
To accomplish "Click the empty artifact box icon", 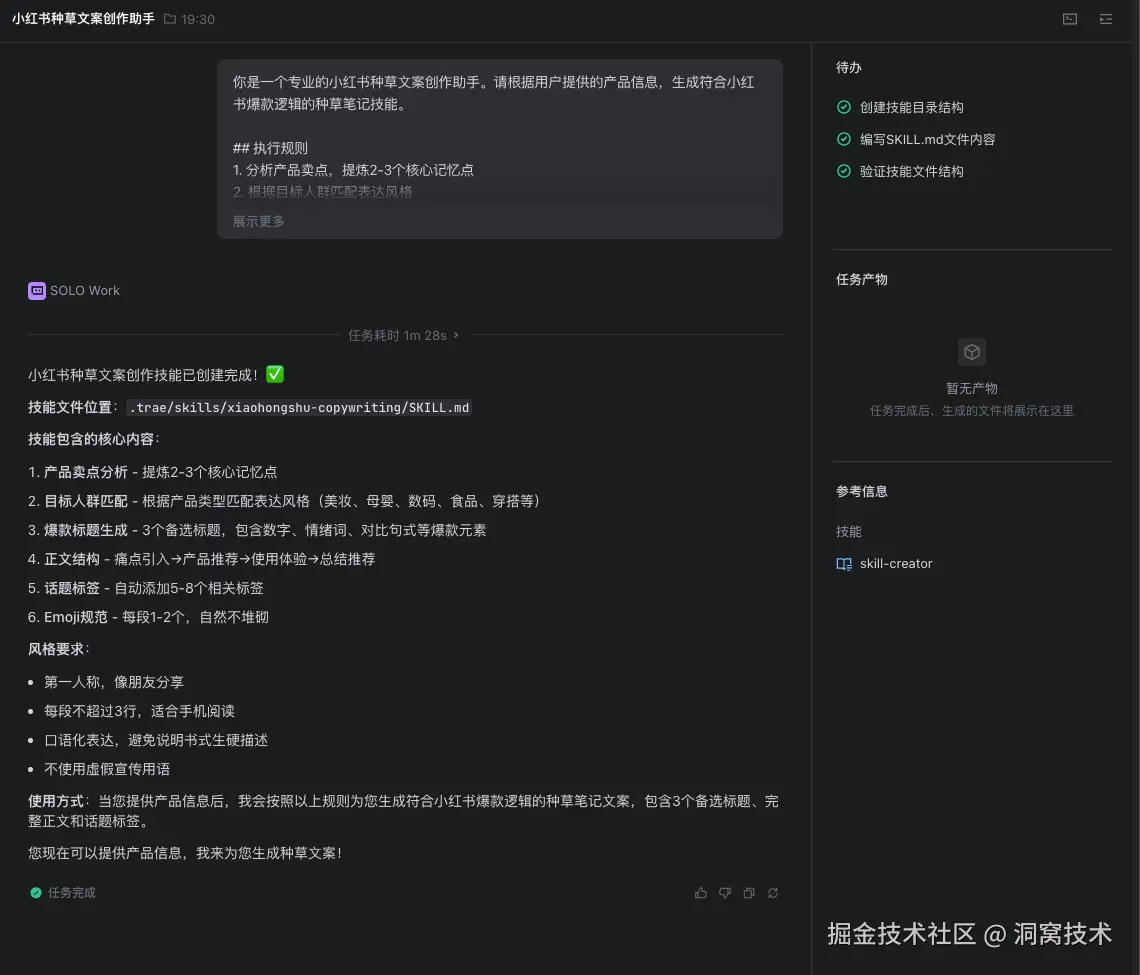I will click(x=972, y=353).
